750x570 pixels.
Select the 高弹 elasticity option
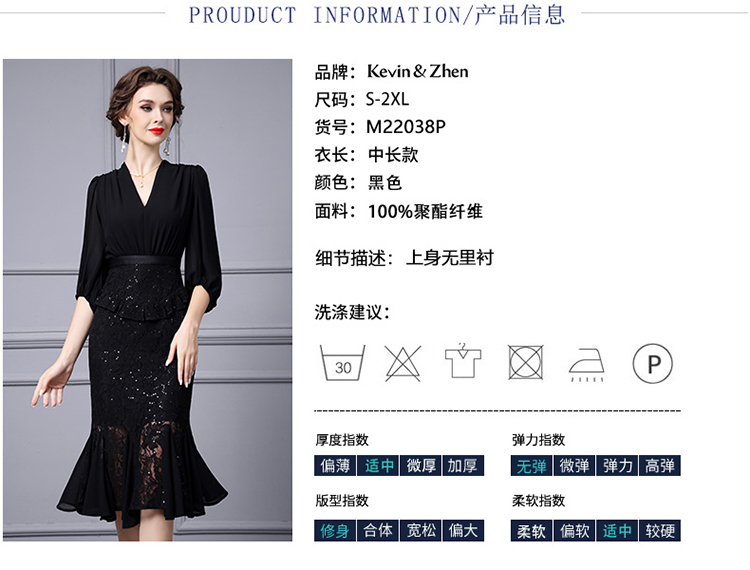click(x=660, y=465)
